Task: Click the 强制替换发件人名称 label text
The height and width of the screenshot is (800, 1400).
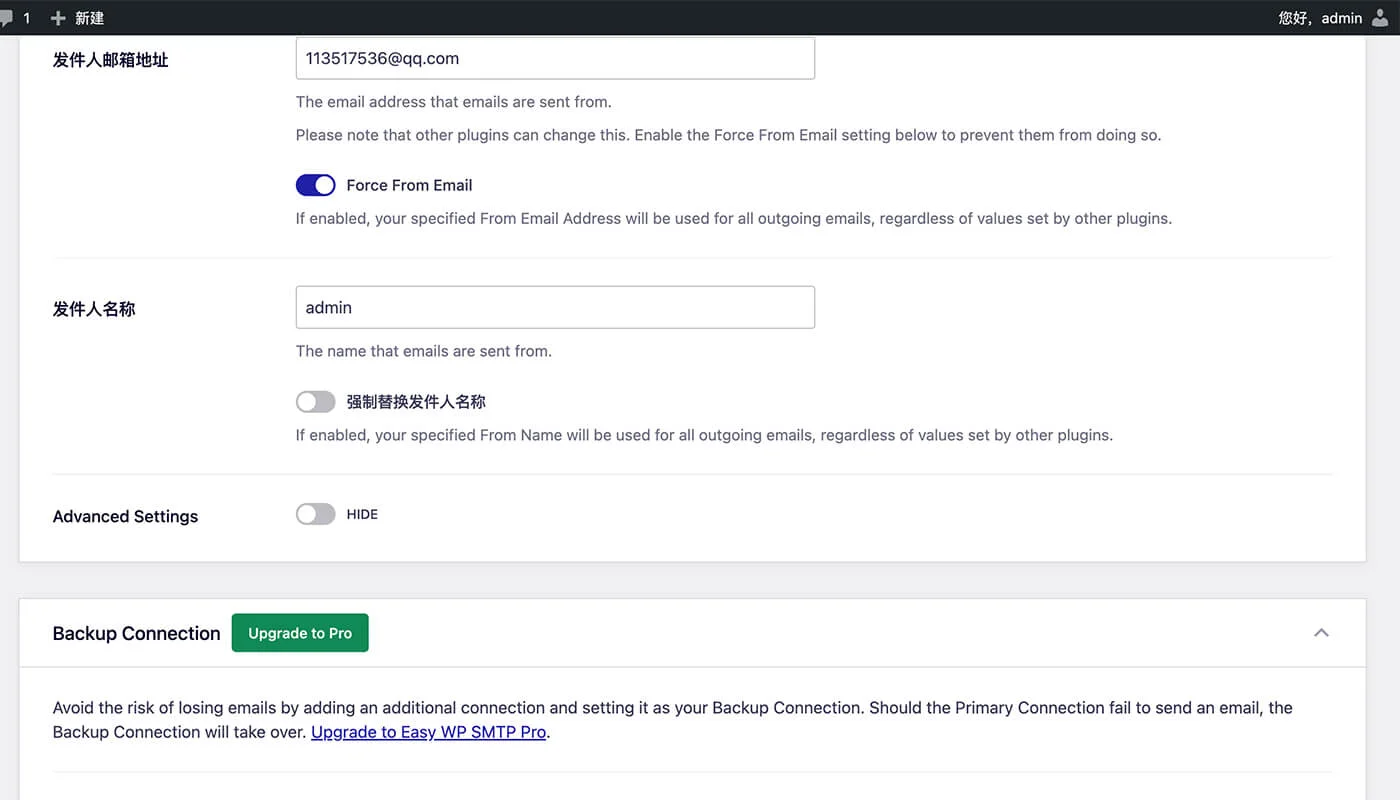Action: point(416,402)
